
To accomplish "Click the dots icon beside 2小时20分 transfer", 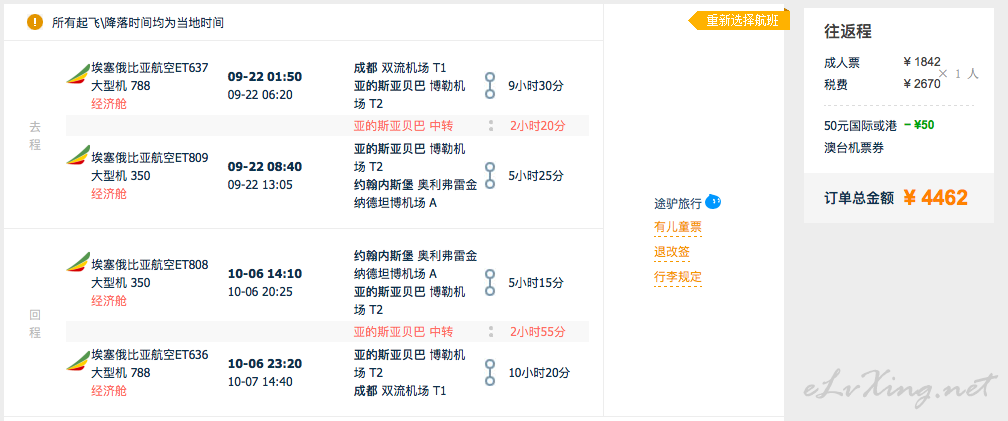I will (x=490, y=125).
